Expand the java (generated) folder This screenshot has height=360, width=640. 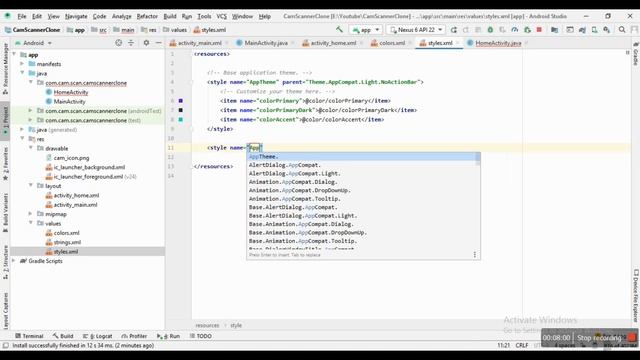click(22, 129)
